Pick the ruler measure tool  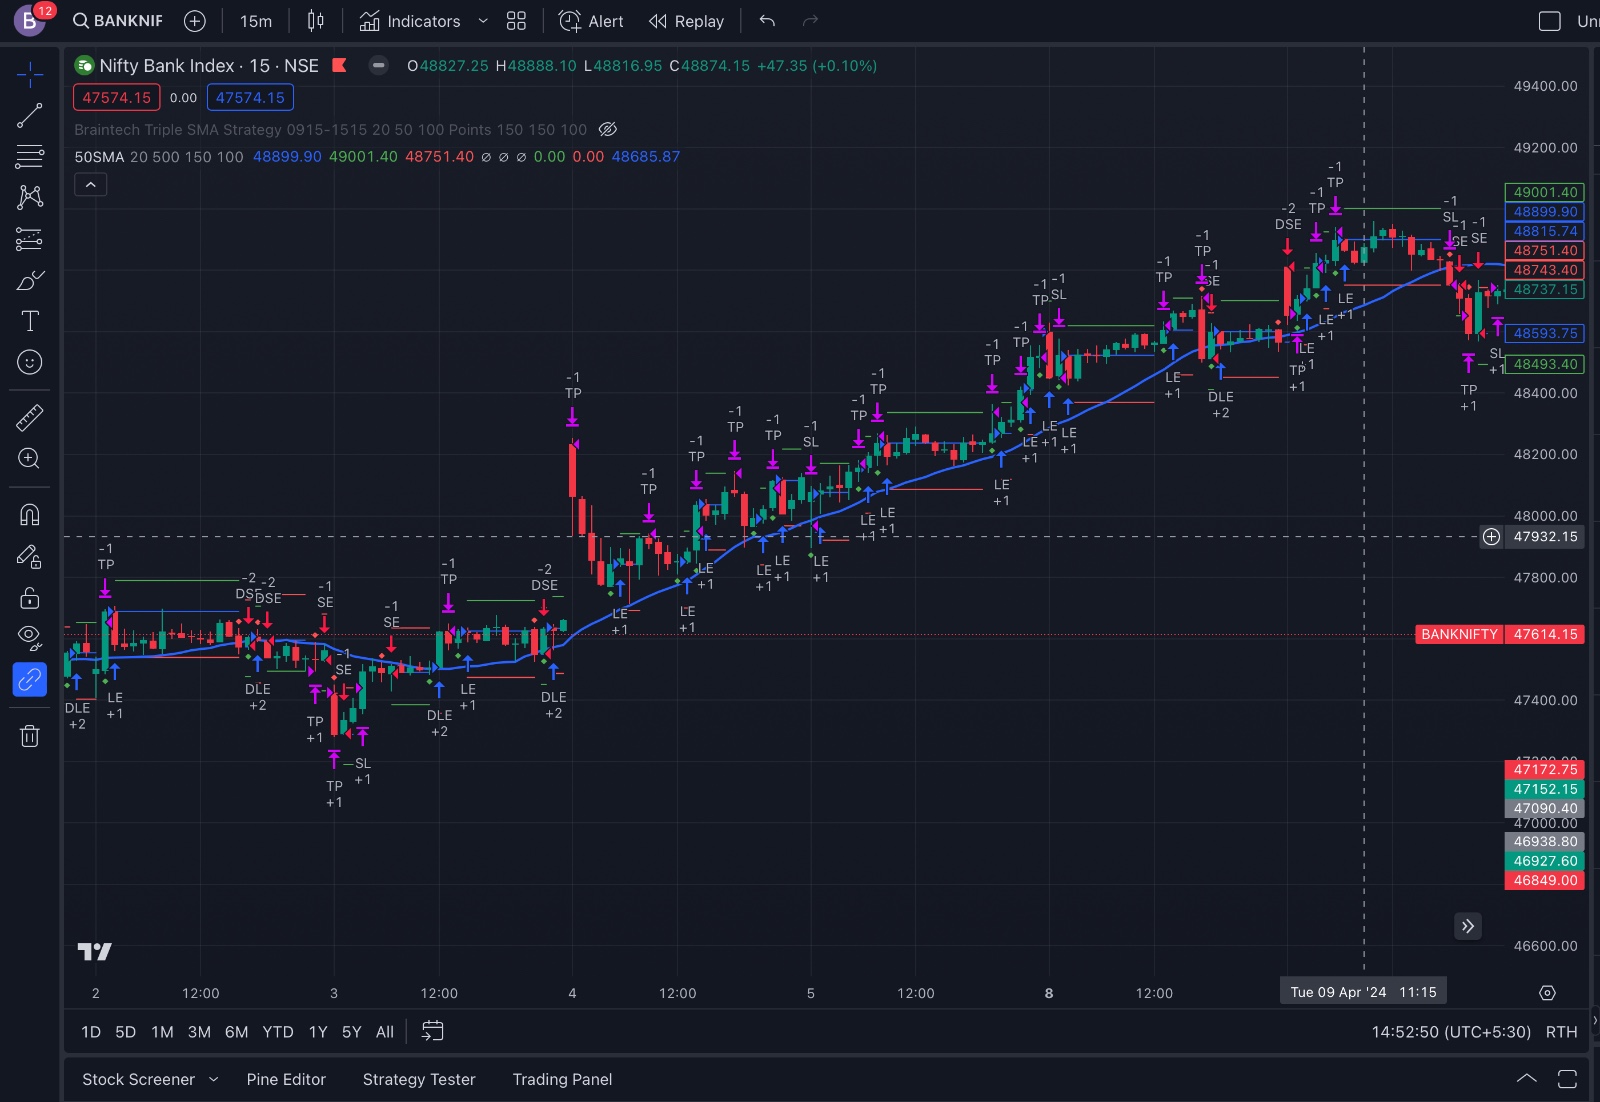30,417
